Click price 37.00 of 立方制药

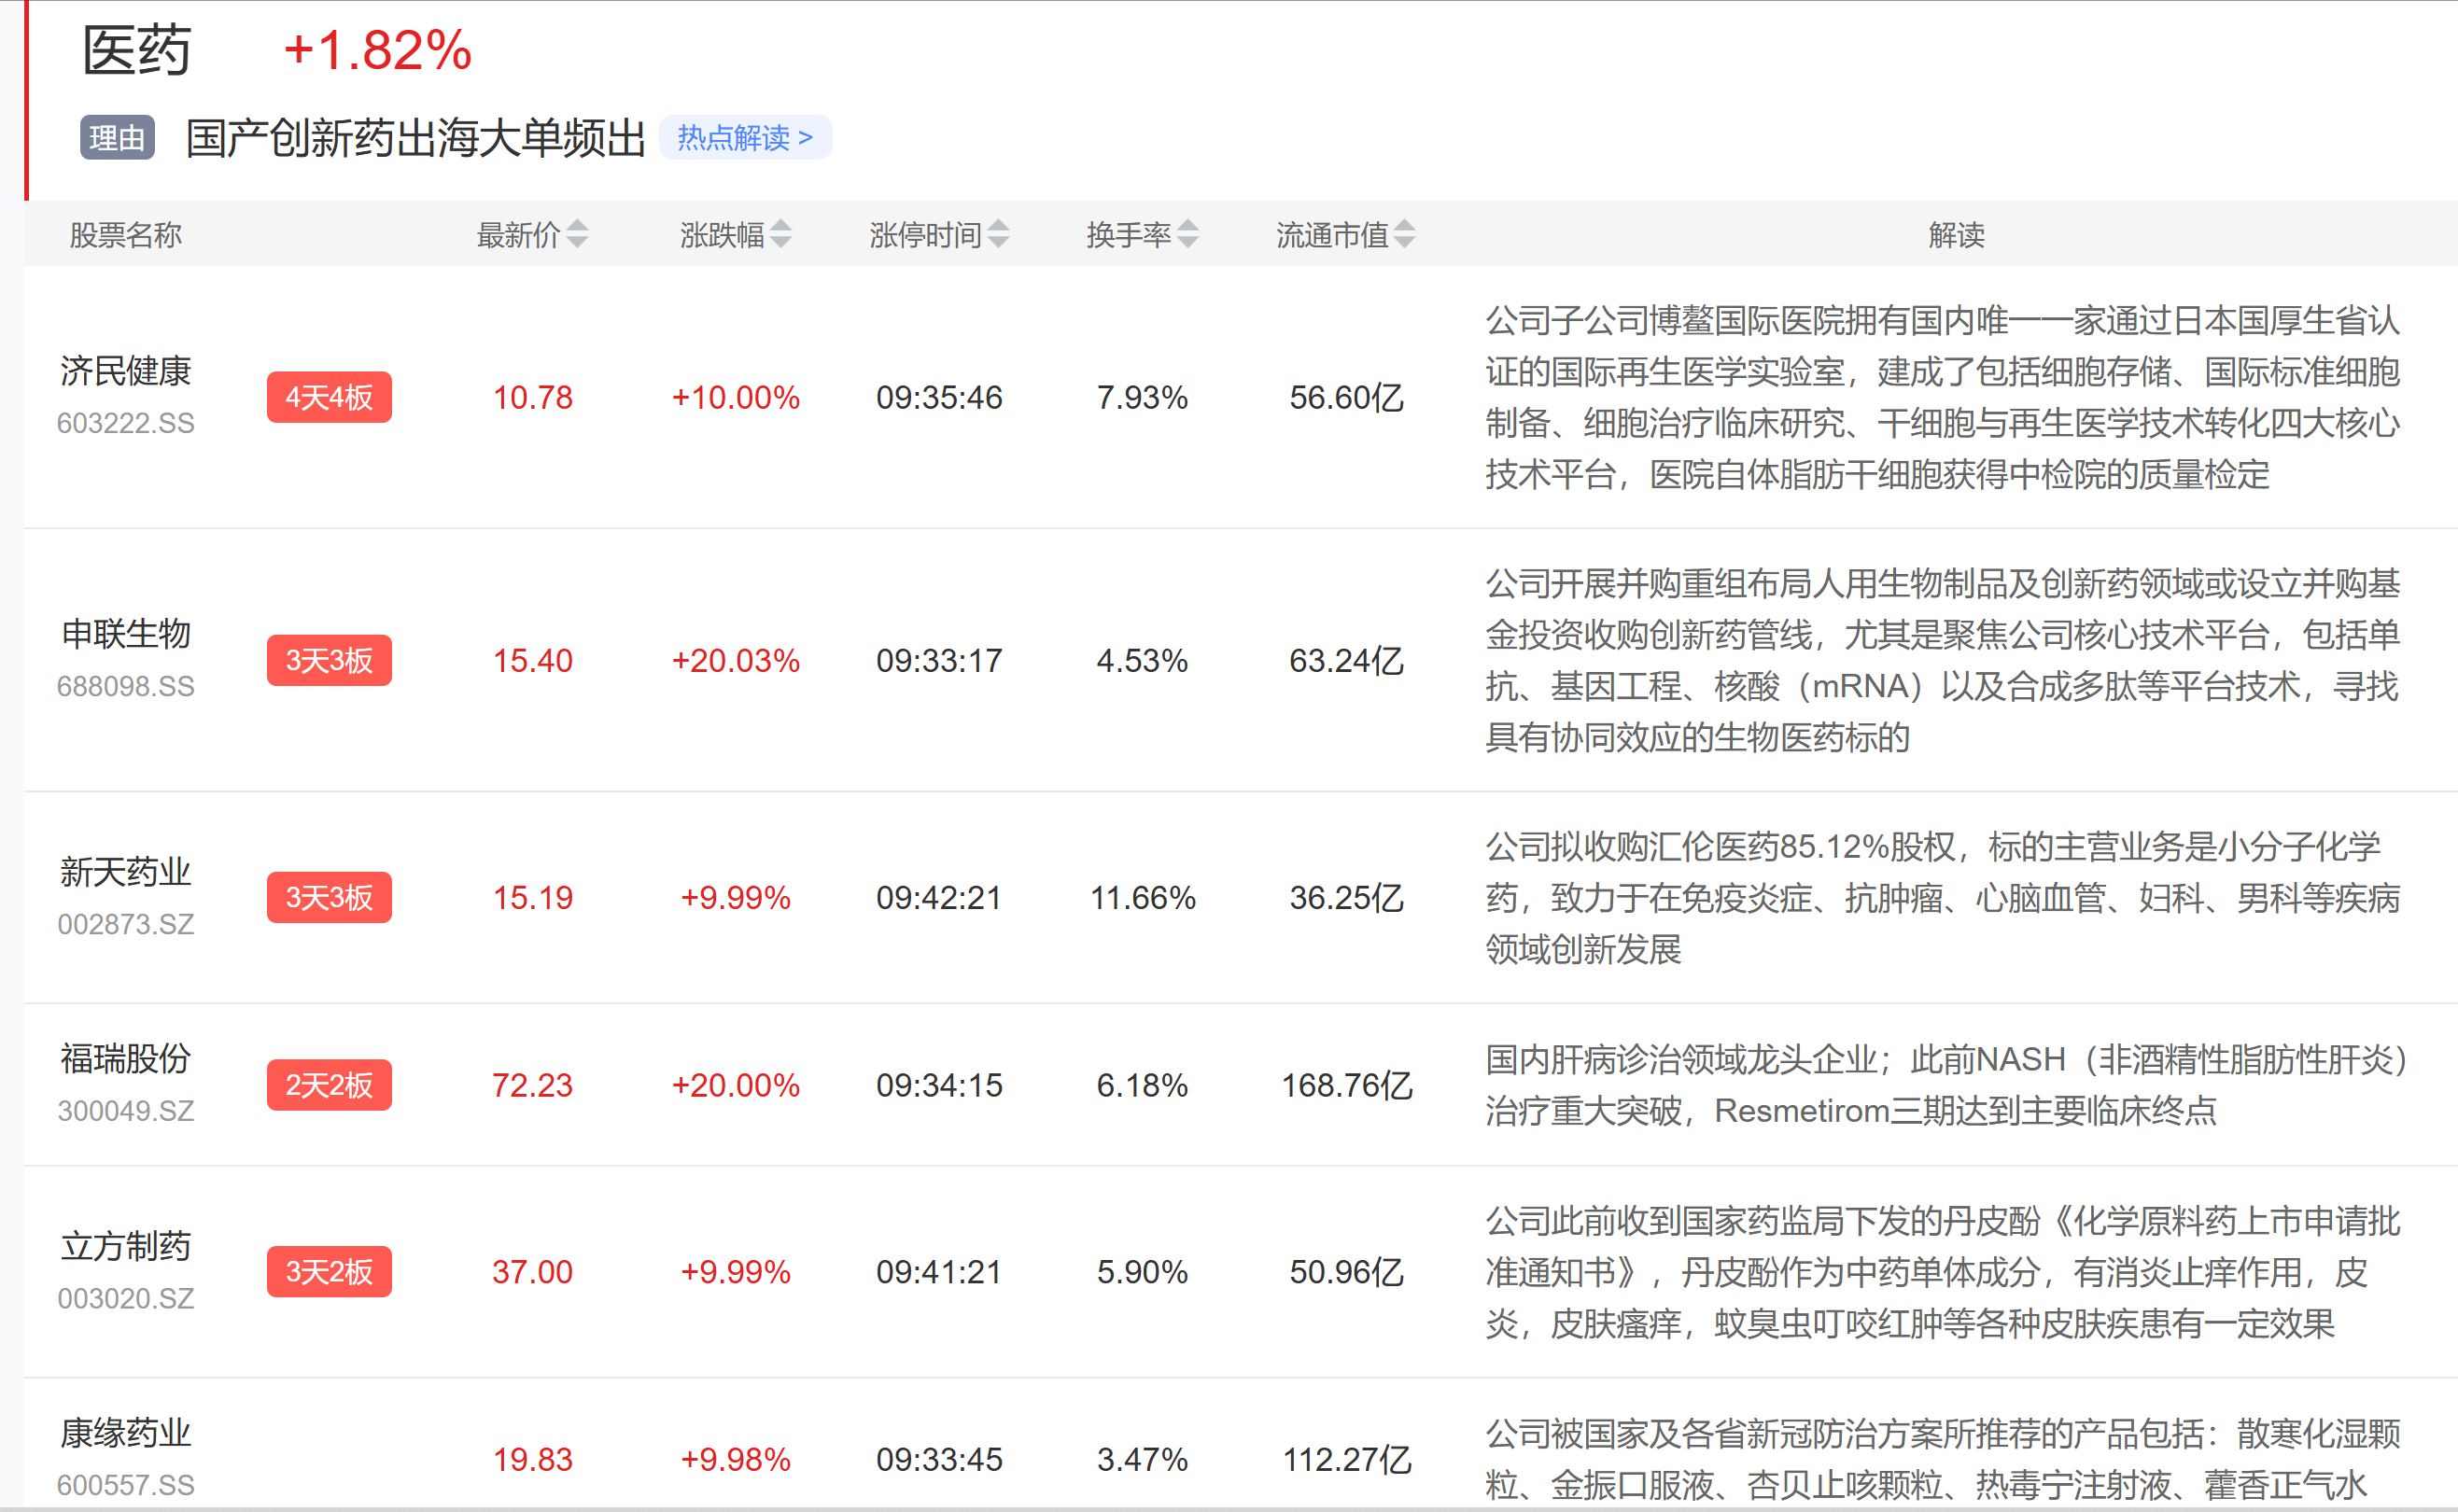pyautogui.click(x=532, y=1272)
